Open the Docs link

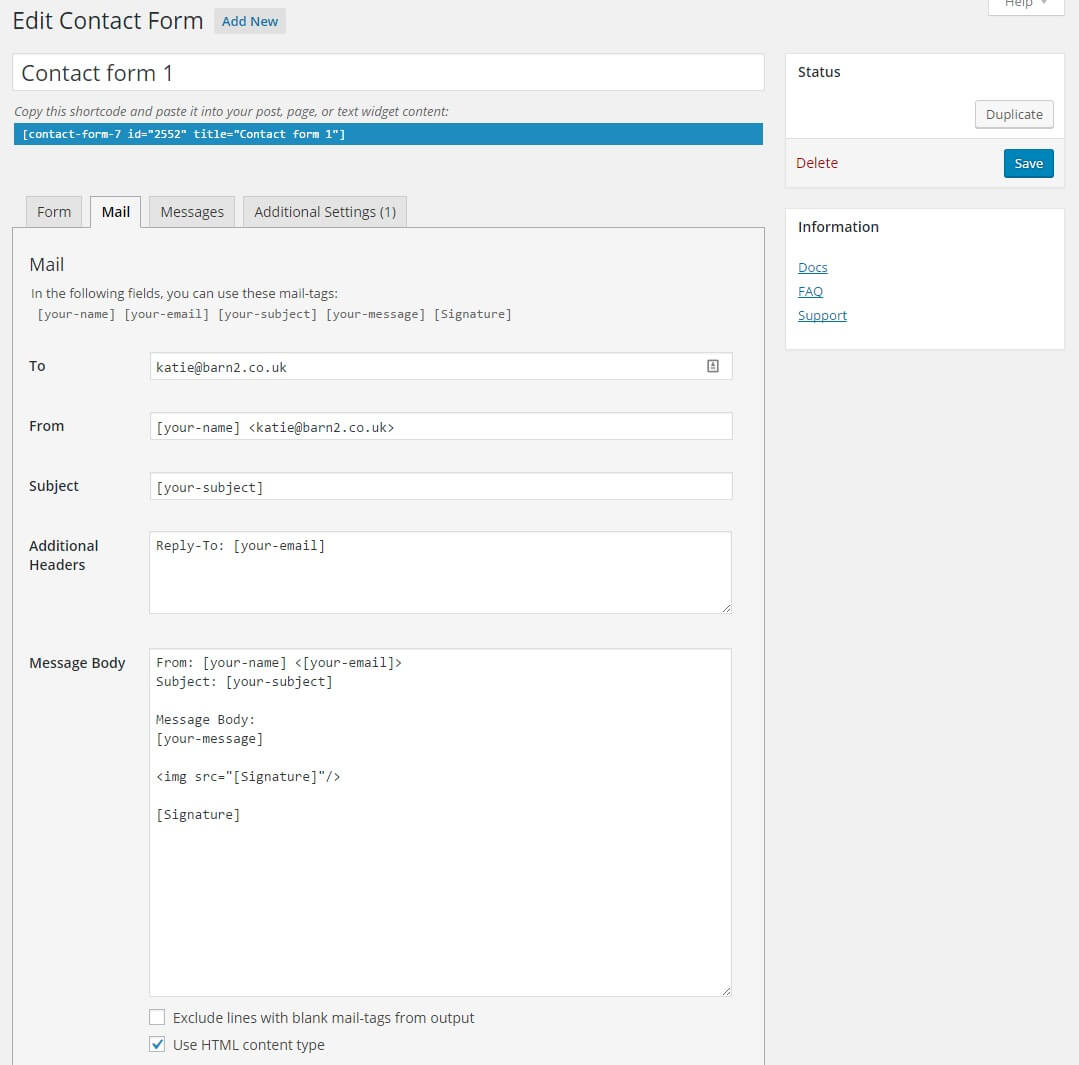pos(813,268)
